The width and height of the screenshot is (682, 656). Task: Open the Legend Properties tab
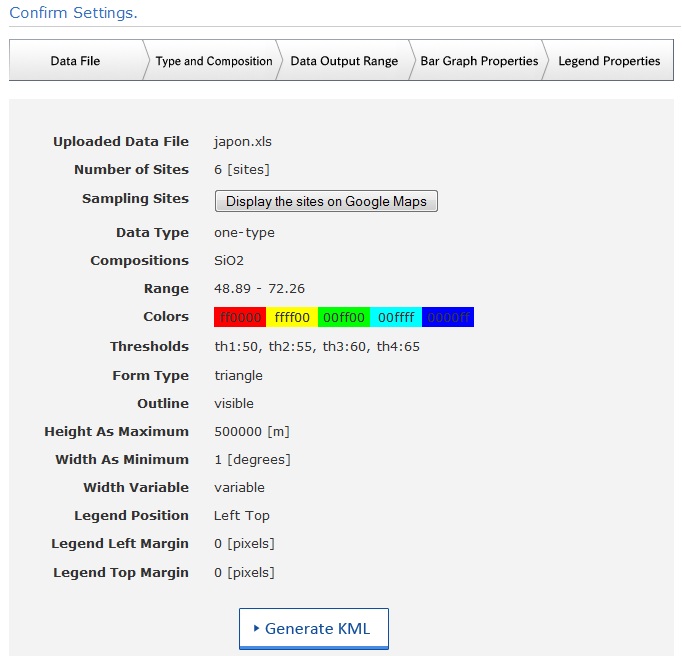click(x=609, y=61)
